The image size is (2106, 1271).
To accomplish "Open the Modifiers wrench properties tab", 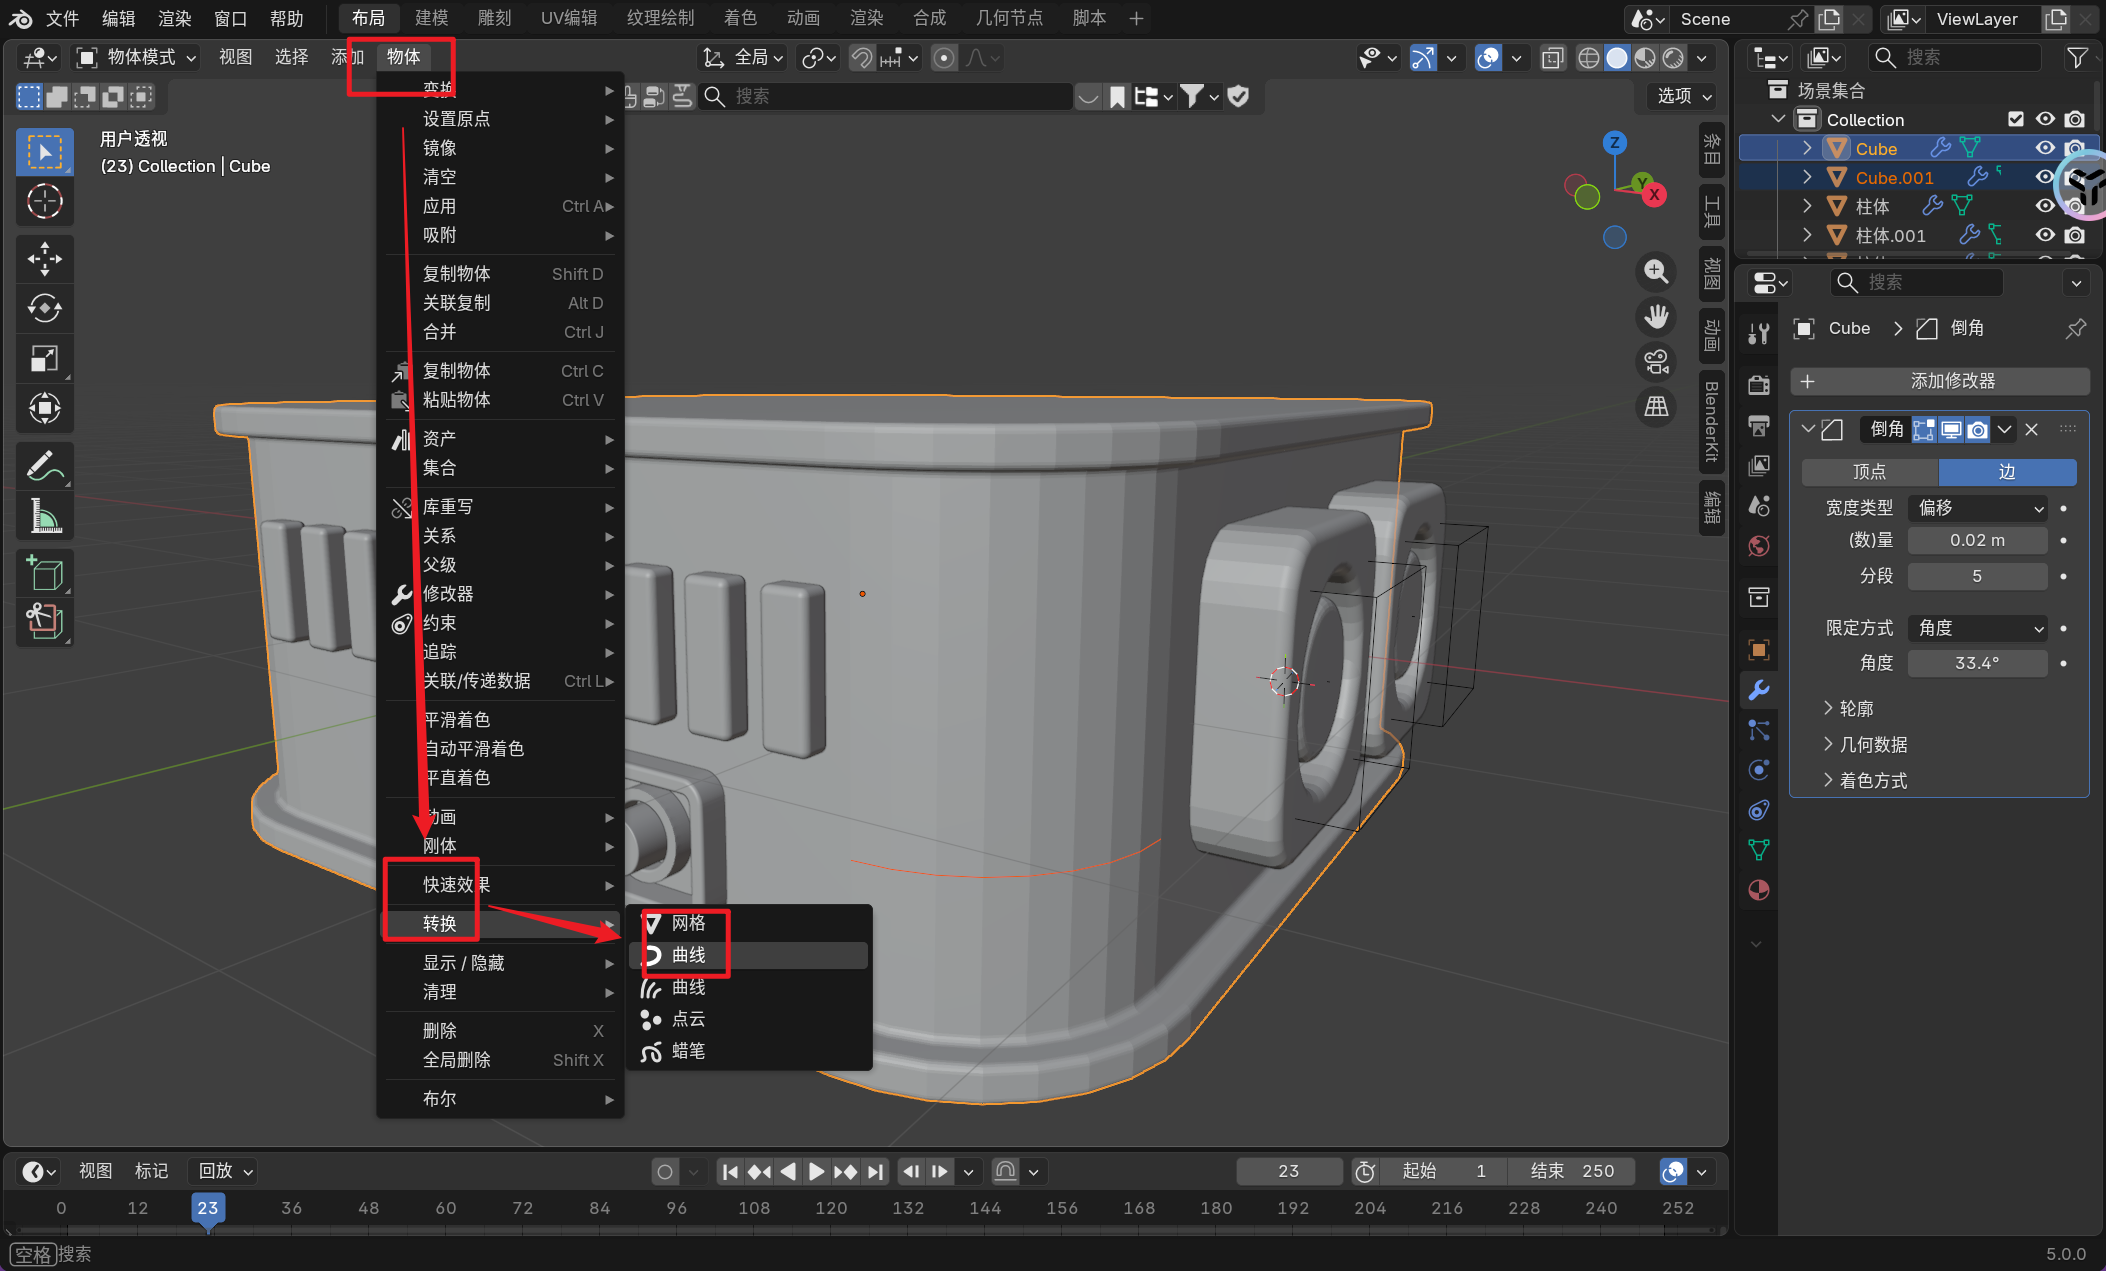I will click(x=1759, y=690).
